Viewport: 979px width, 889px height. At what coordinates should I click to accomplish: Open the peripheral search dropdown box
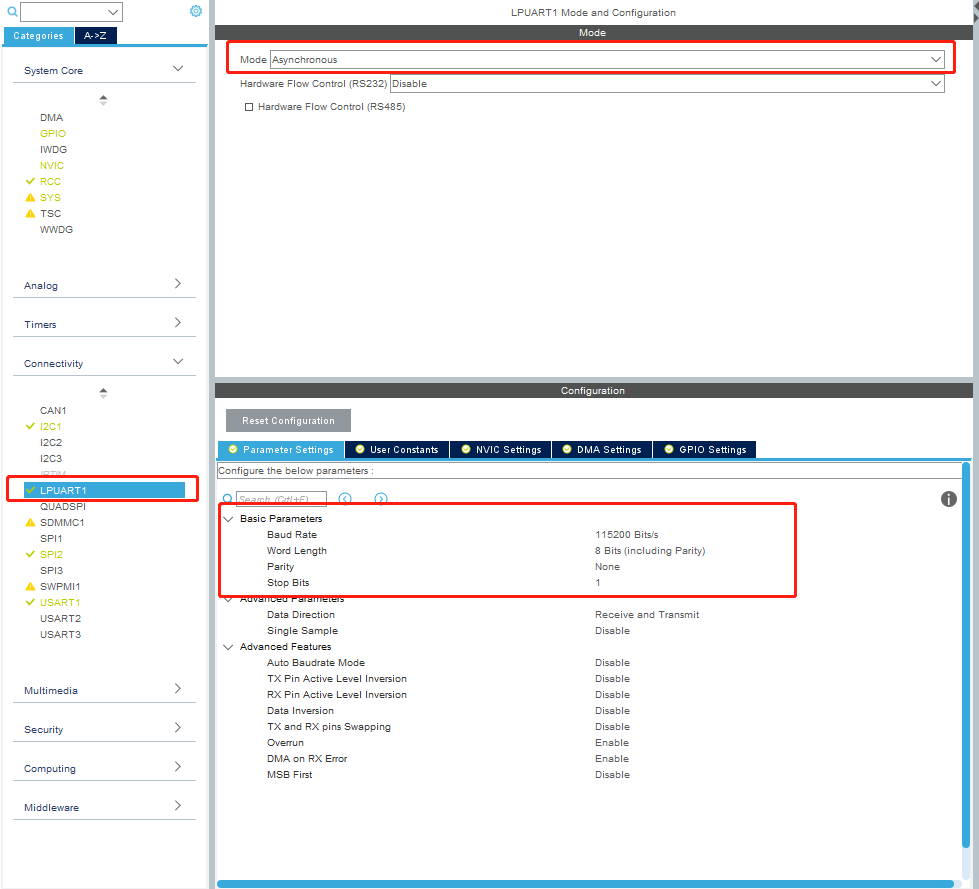(x=71, y=12)
